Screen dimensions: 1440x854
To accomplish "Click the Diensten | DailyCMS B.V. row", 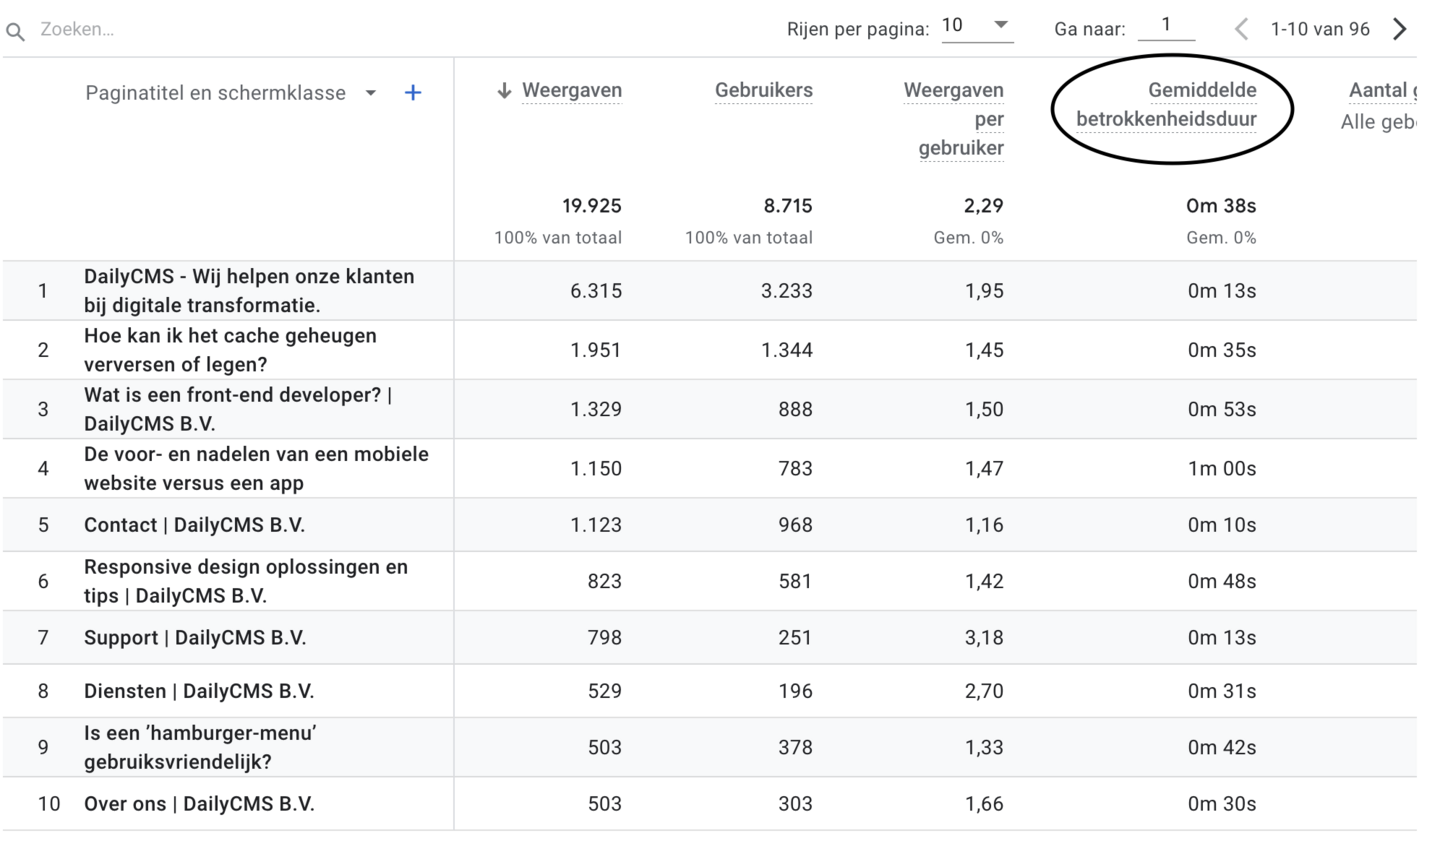I will (198, 691).
